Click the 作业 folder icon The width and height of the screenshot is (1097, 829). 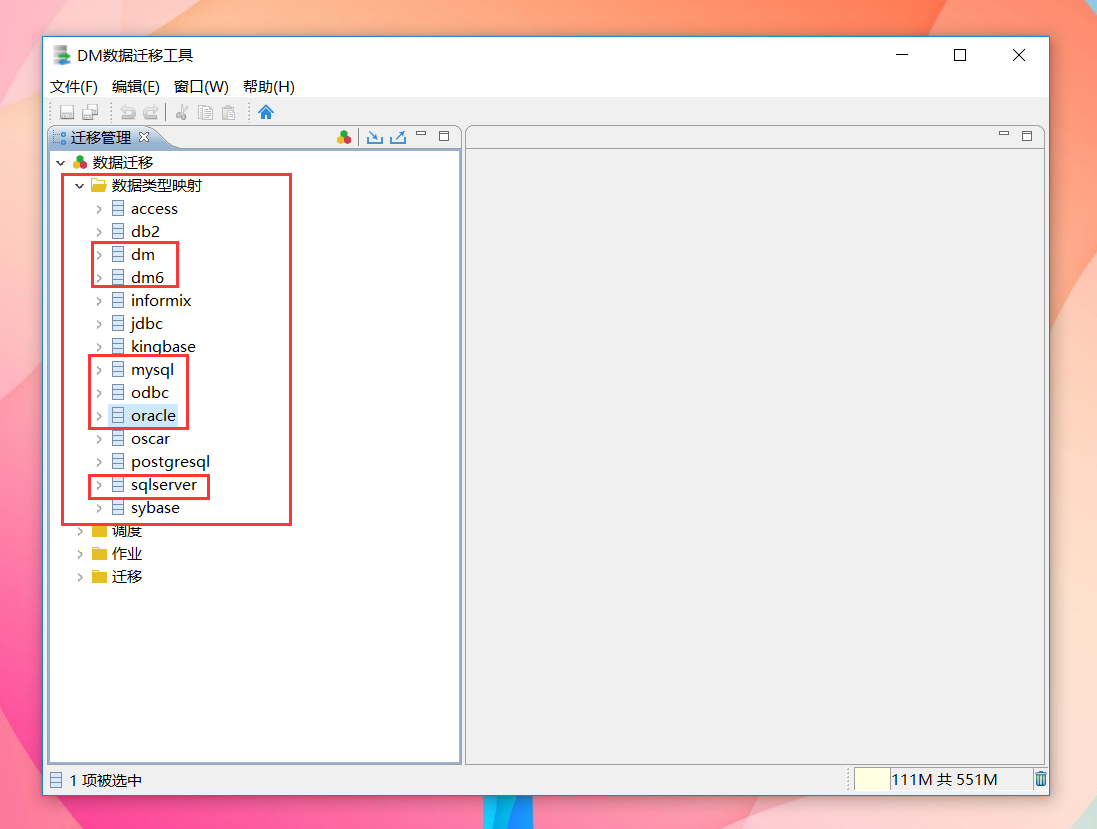[99, 554]
